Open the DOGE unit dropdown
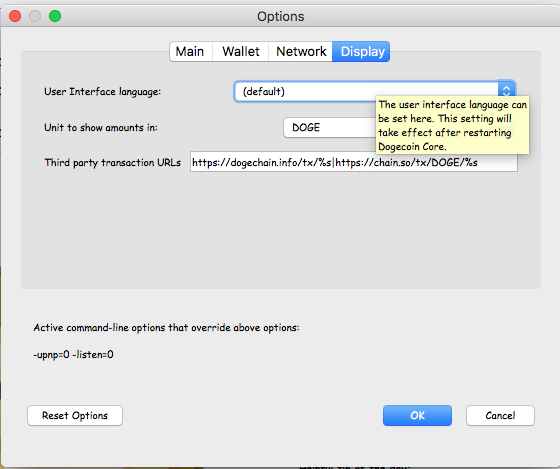Viewport: 560px width, 469px height. [329, 128]
